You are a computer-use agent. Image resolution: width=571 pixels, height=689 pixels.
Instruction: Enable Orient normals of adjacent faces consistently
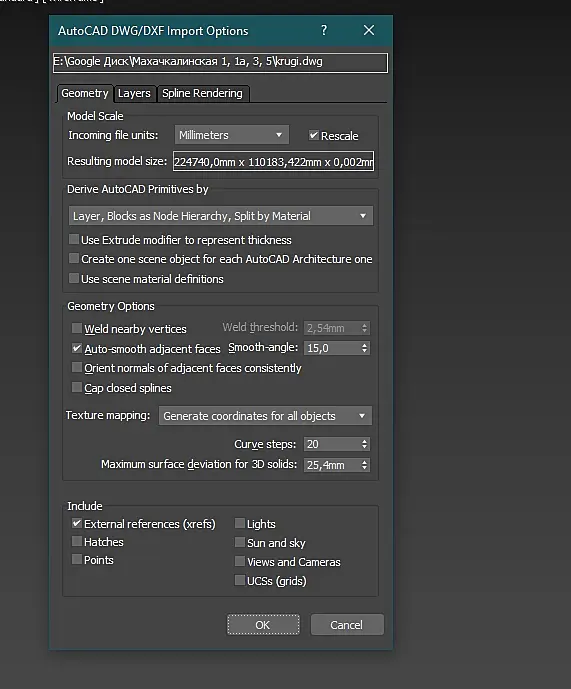click(x=76, y=367)
